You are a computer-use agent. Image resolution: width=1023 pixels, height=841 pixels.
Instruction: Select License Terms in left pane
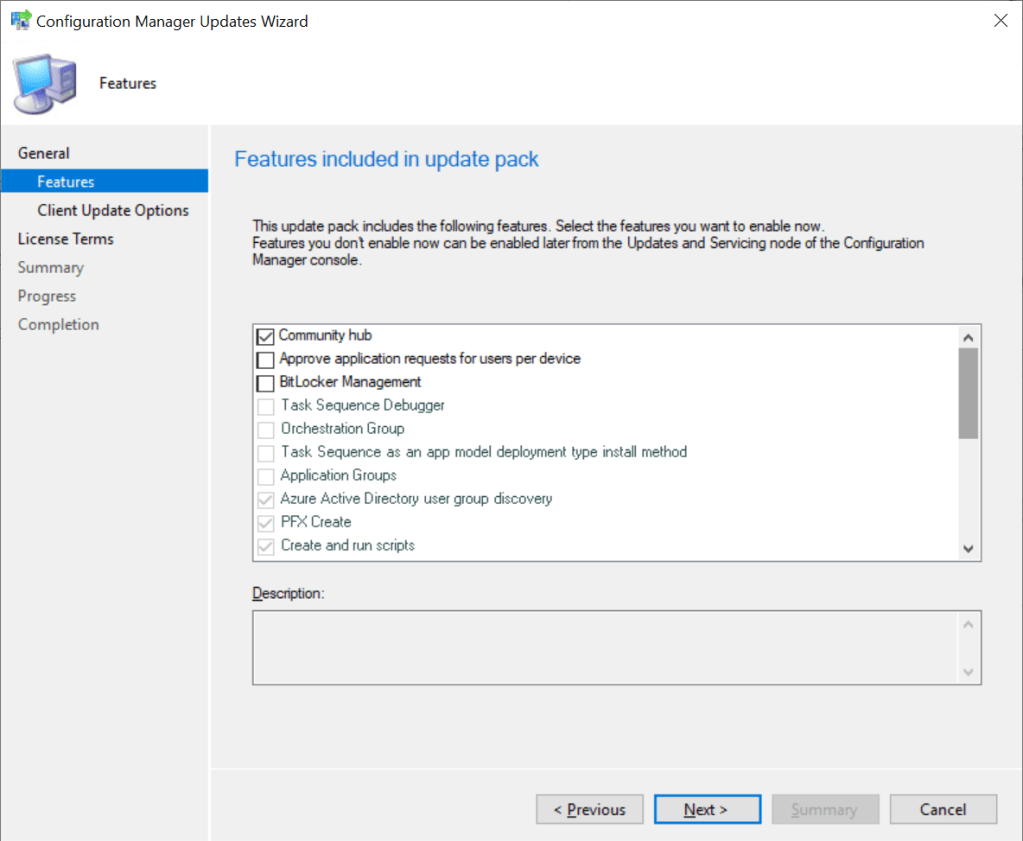pyautogui.click(x=66, y=239)
